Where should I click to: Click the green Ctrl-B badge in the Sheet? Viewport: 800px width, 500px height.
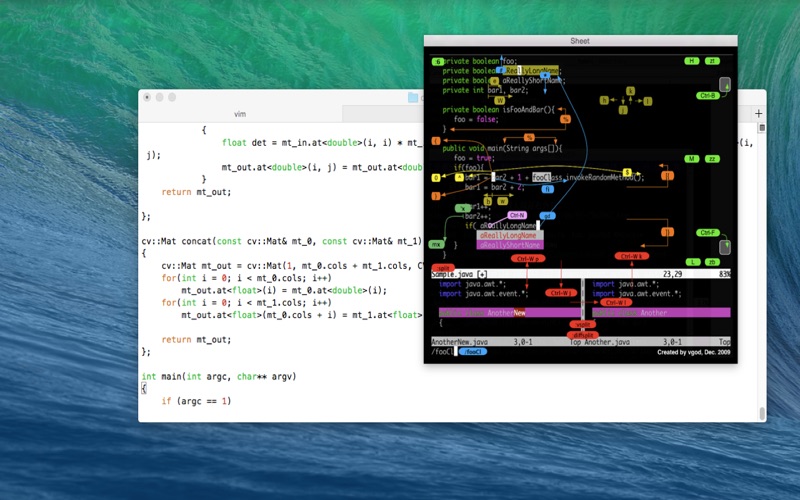tap(708, 95)
